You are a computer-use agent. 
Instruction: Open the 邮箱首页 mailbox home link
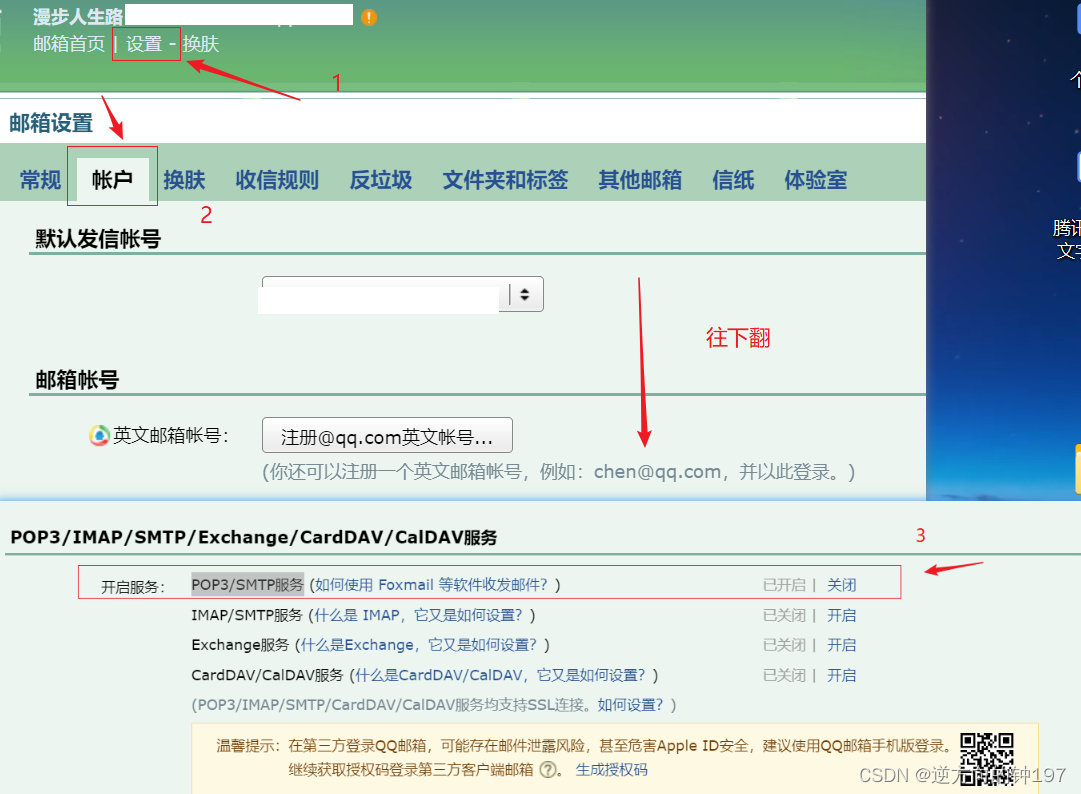(x=69, y=44)
